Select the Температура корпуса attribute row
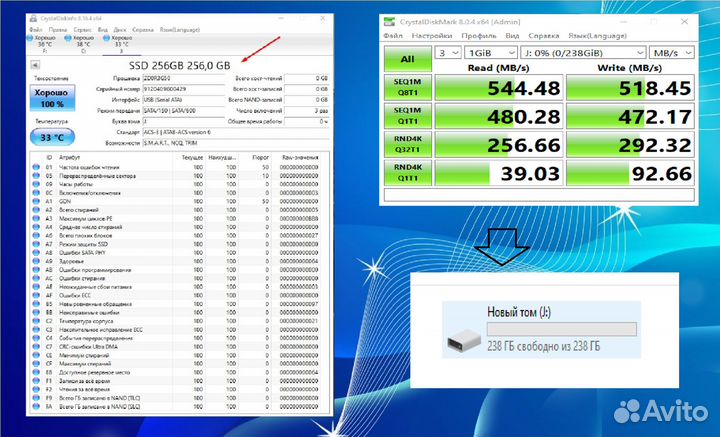720x437 pixels. click(180, 321)
